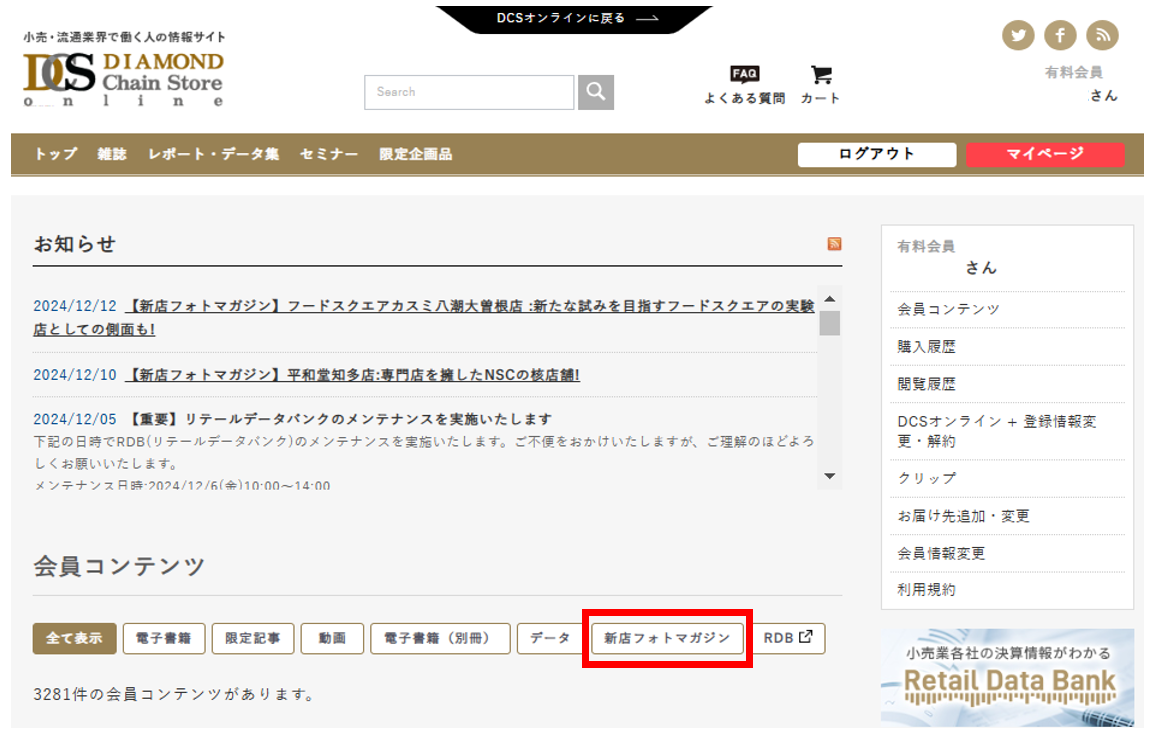
Task: Open the RSS feed icon in header
Action: point(1102,36)
